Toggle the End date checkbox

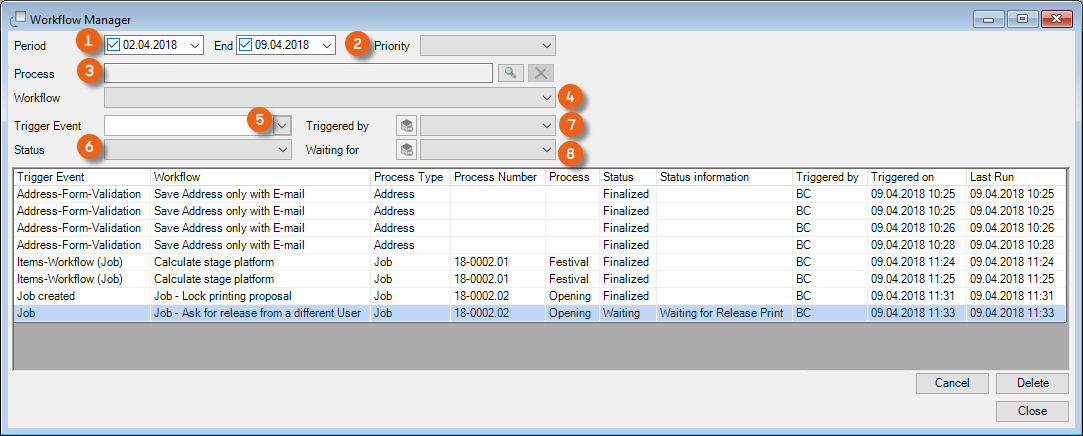point(246,46)
